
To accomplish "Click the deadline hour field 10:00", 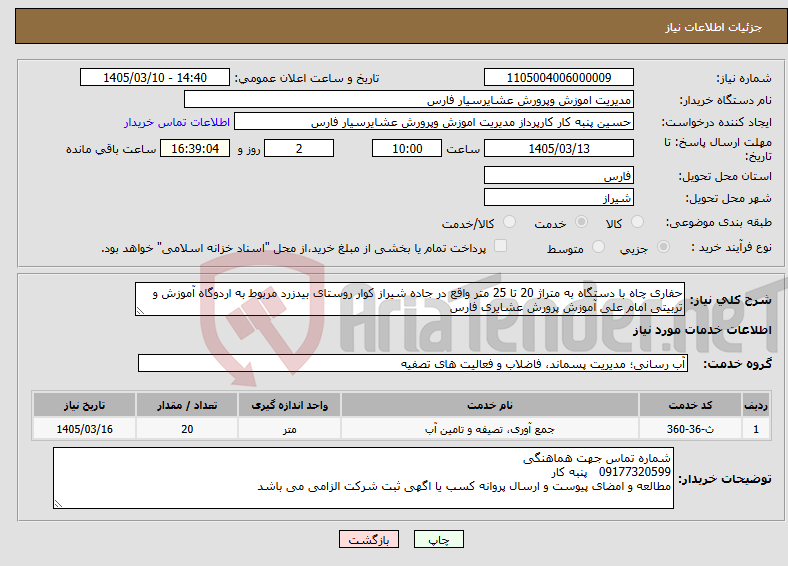I will point(407,148).
